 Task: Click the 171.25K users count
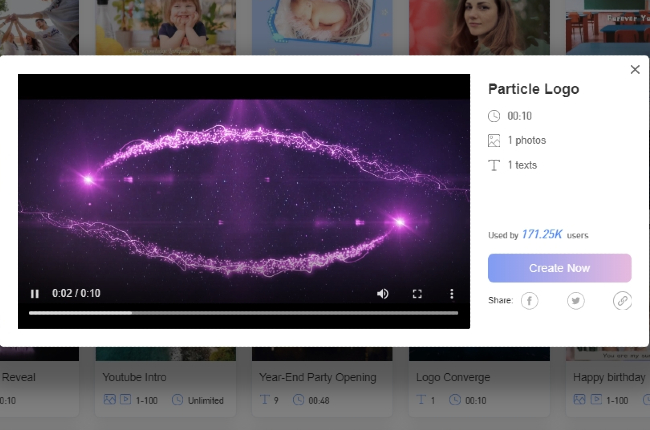(543, 235)
